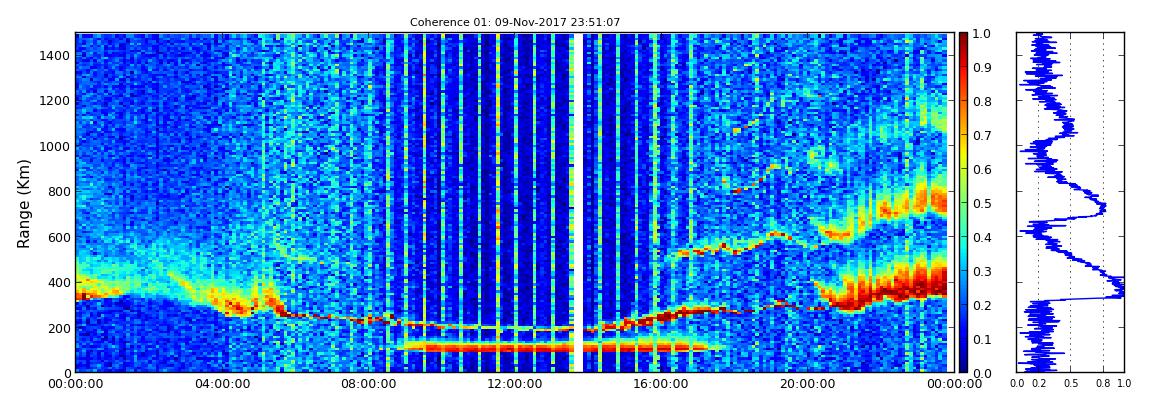1150x407 pixels.
Task: Click the 0.8 tick under the profile plot
Action: point(1103,384)
